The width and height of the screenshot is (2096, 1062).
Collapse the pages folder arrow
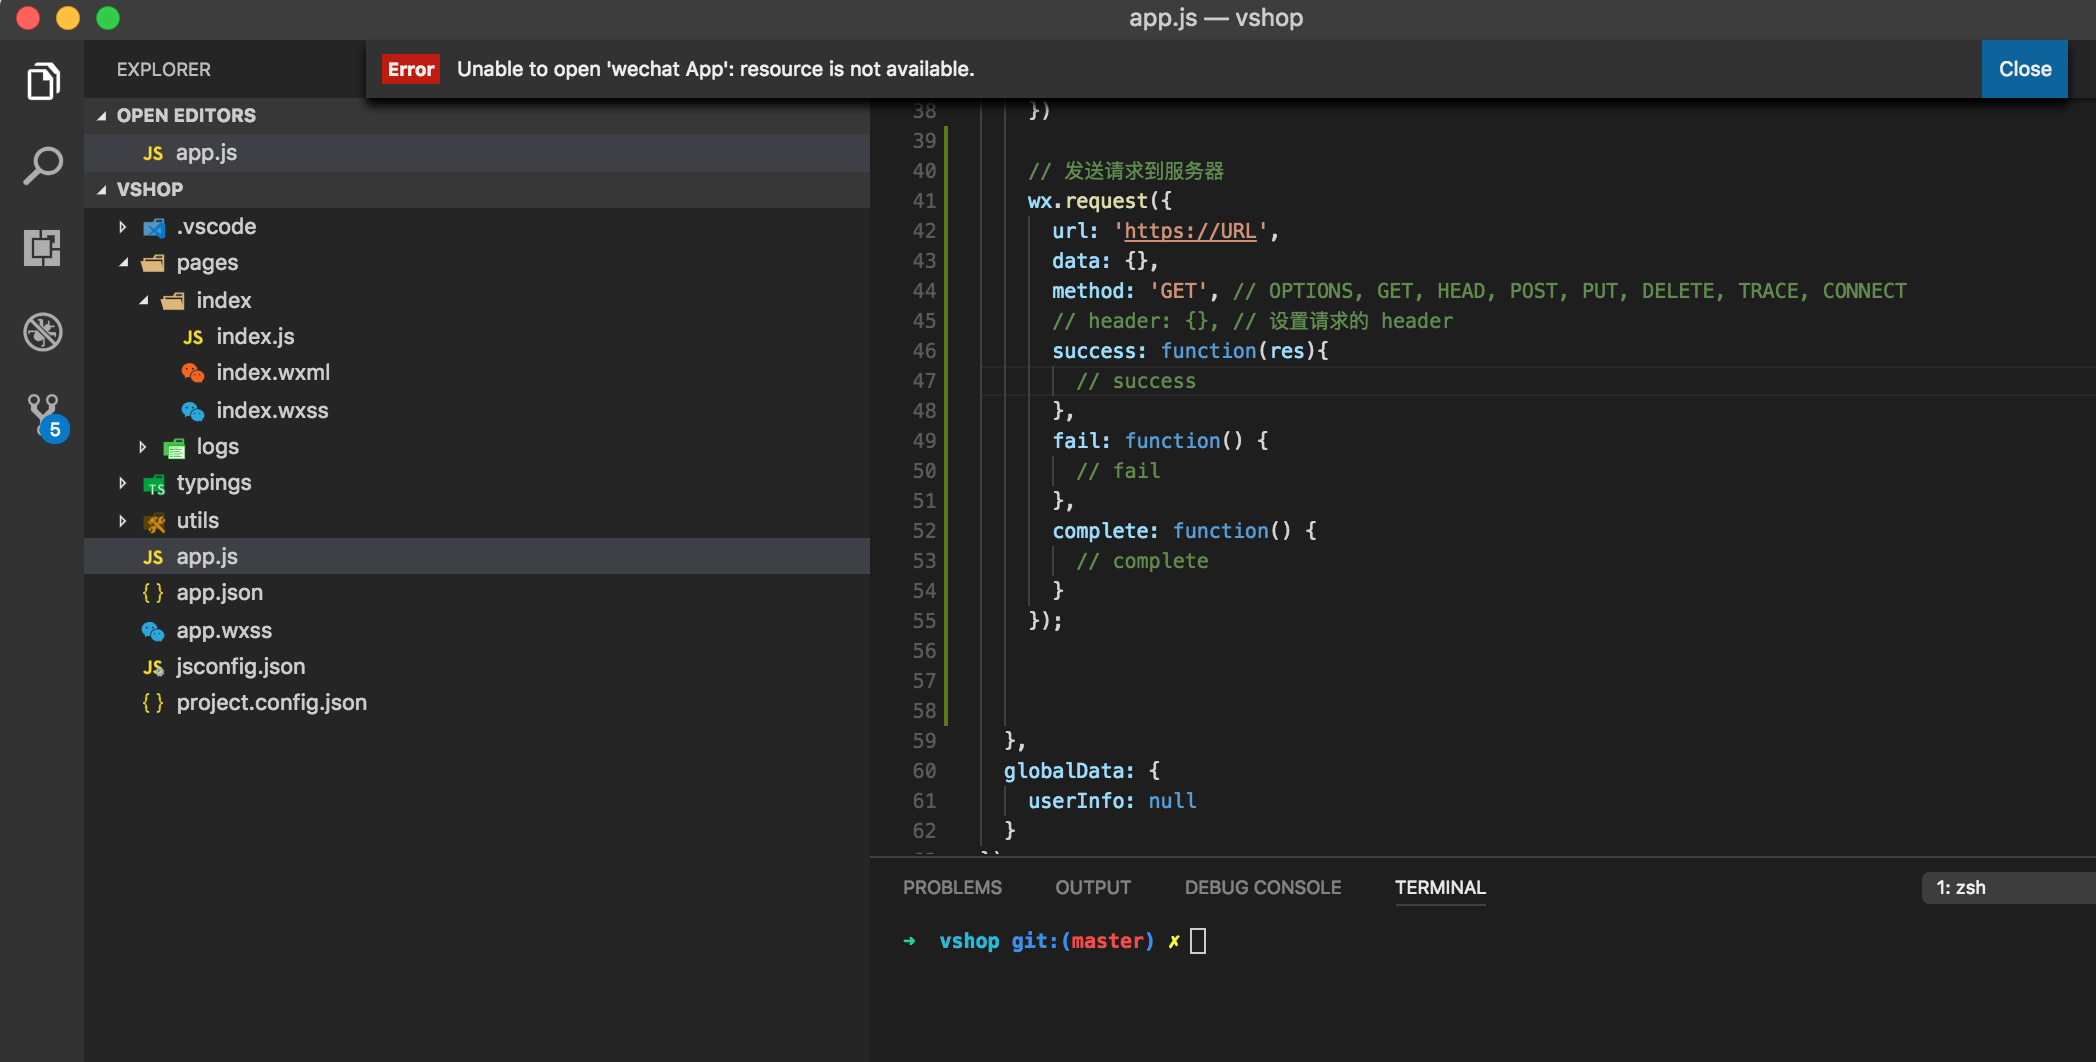click(124, 263)
